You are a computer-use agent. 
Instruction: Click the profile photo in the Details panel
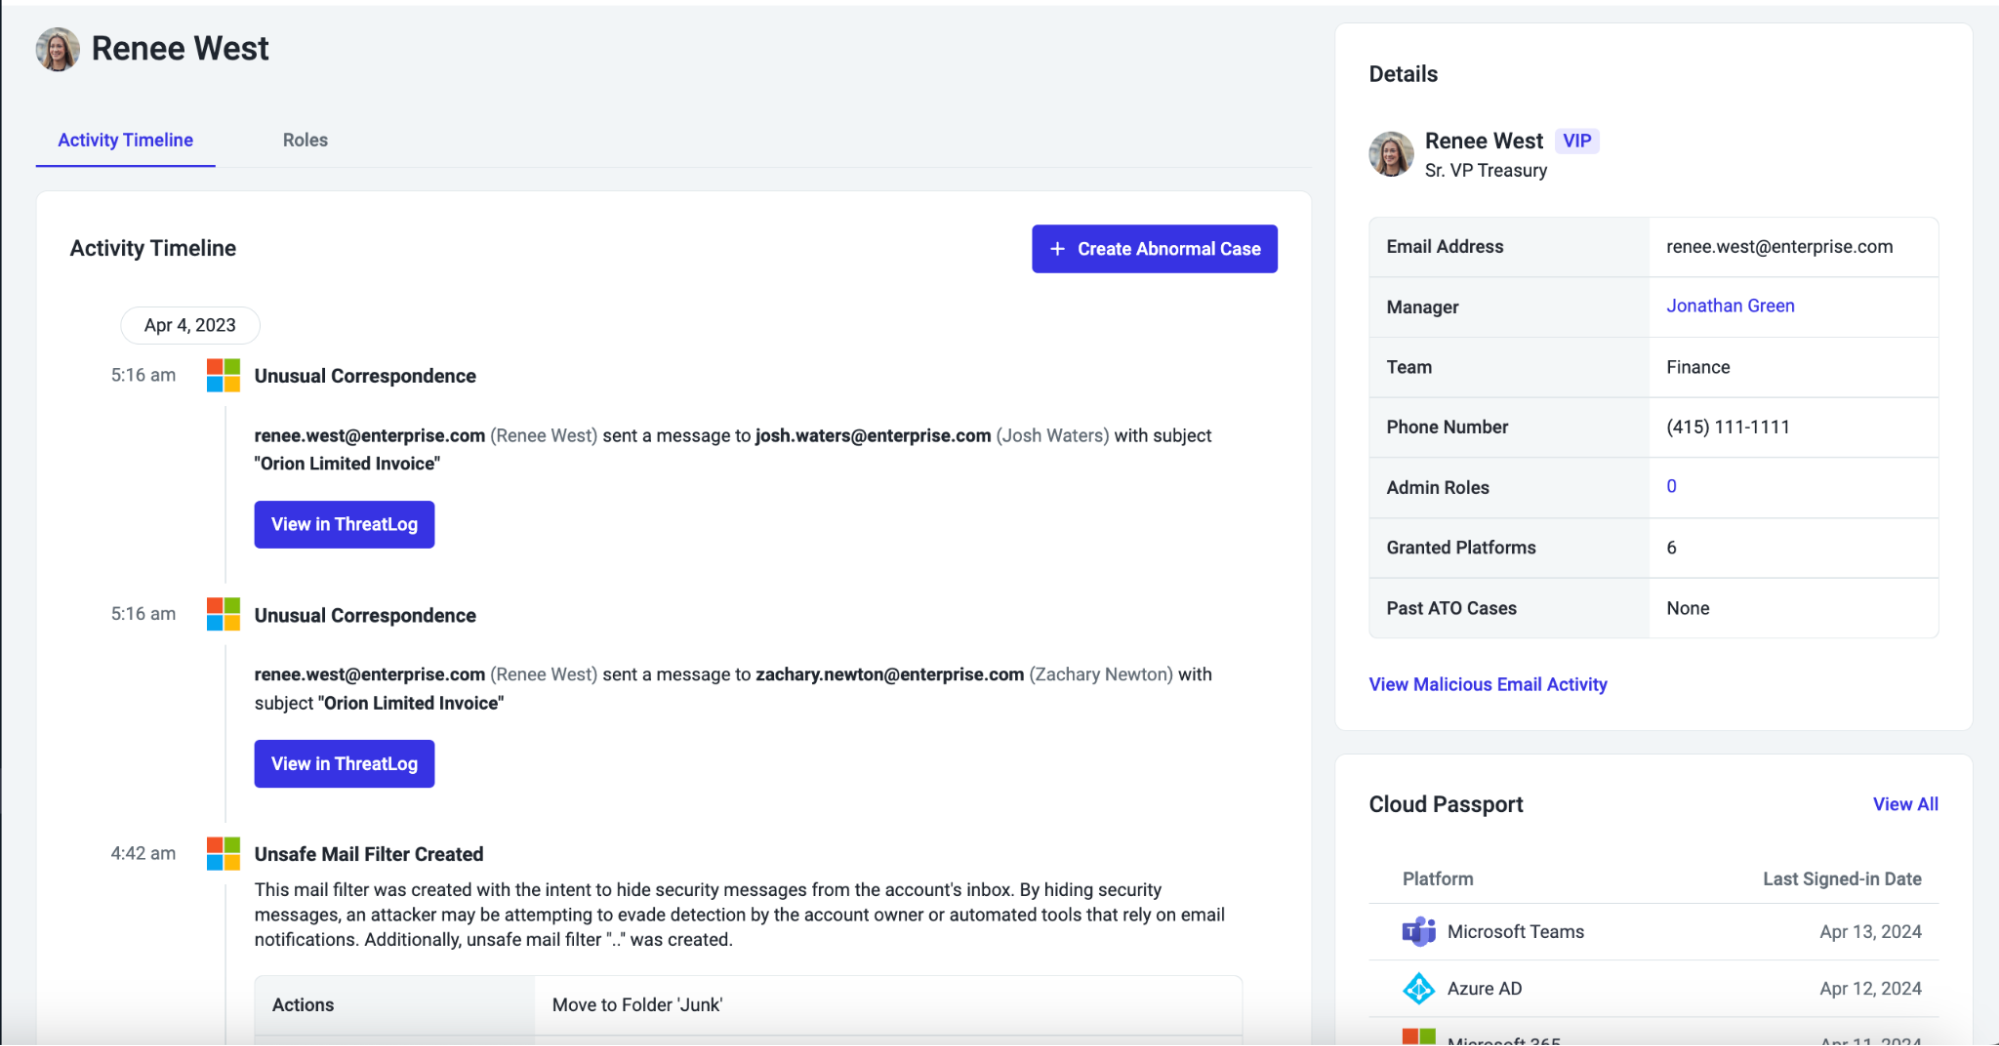[1391, 154]
